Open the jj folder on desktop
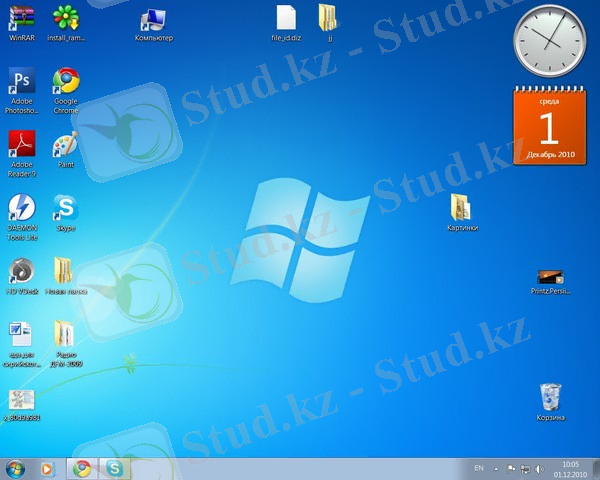This screenshot has width=600, height=480. 329,23
